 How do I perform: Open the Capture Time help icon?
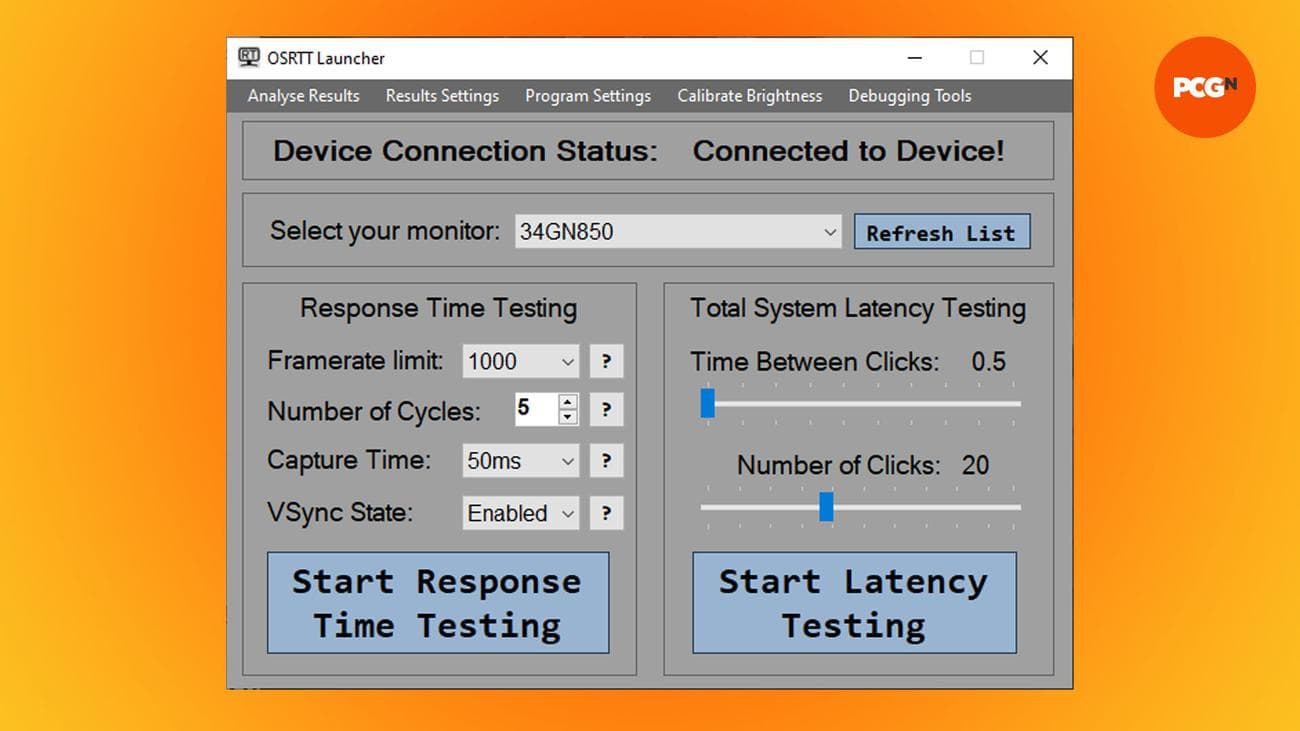coord(606,461)
